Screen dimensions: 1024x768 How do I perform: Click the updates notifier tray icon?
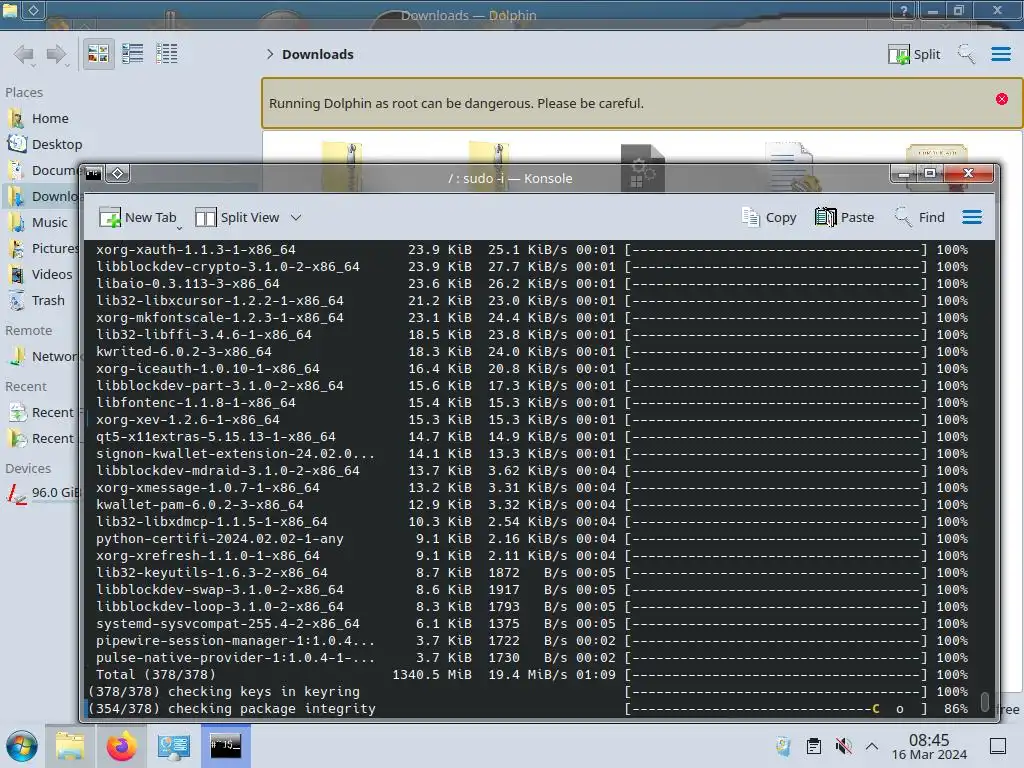(x=783, y=746)
